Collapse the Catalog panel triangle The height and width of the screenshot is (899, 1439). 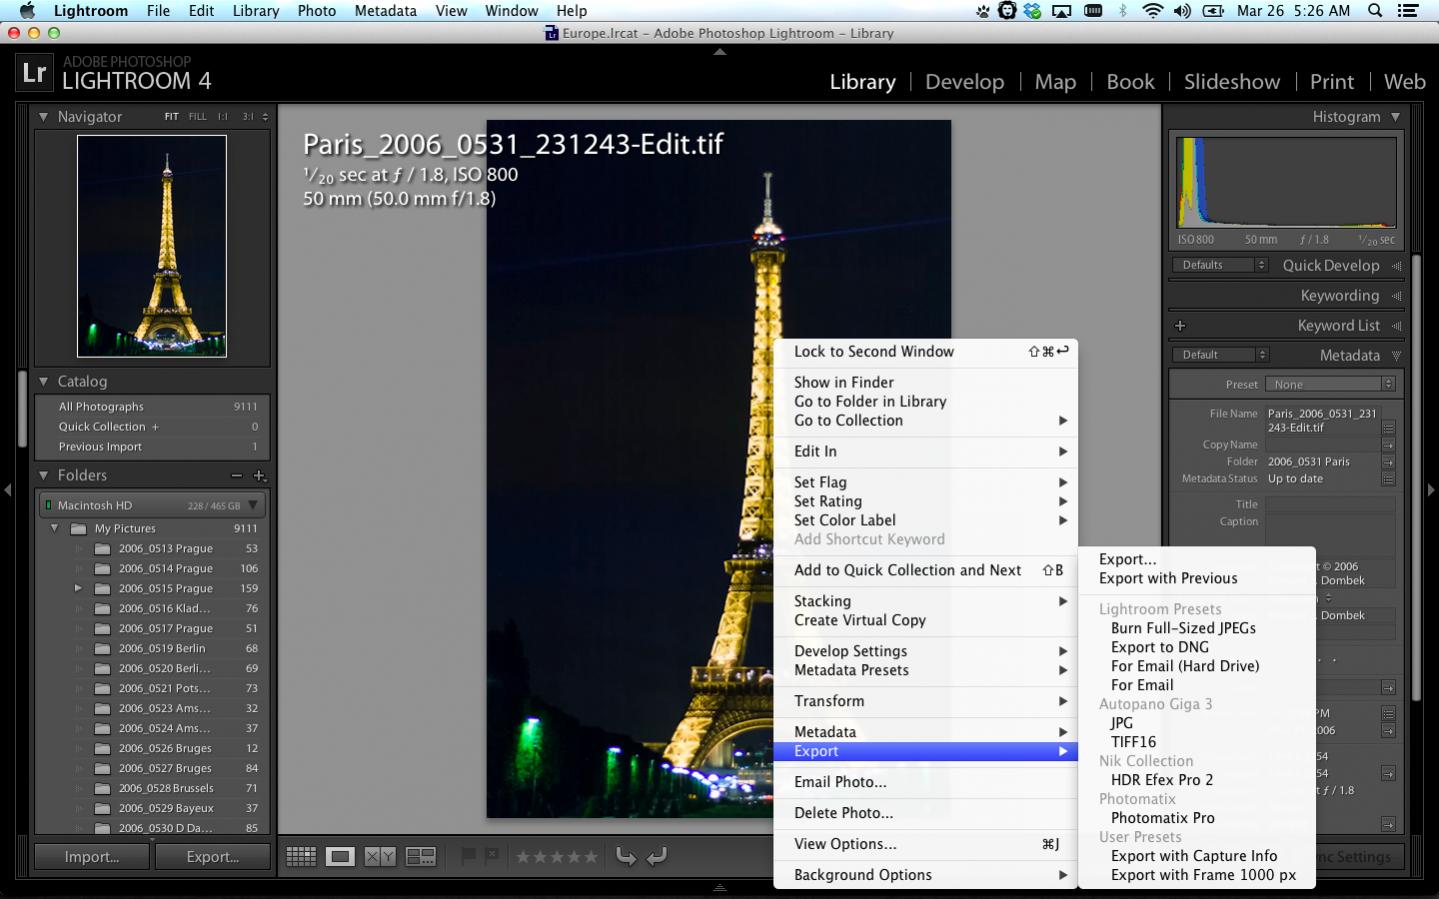44,382
